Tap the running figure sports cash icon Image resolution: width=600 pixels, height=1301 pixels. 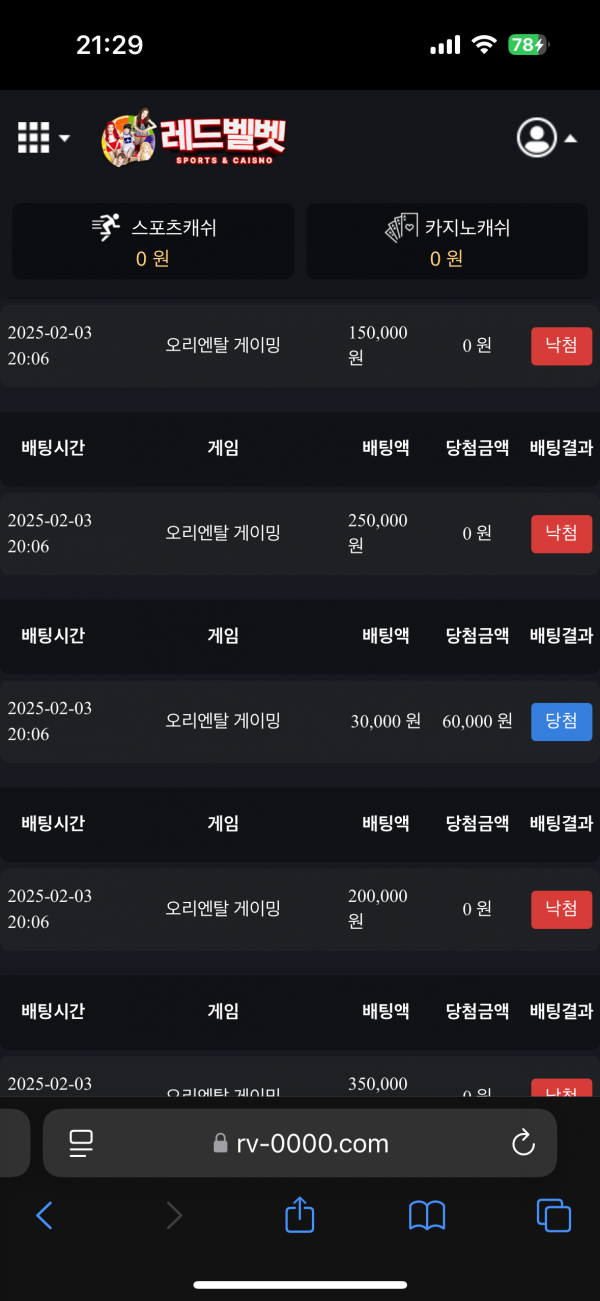pos(105,228)
